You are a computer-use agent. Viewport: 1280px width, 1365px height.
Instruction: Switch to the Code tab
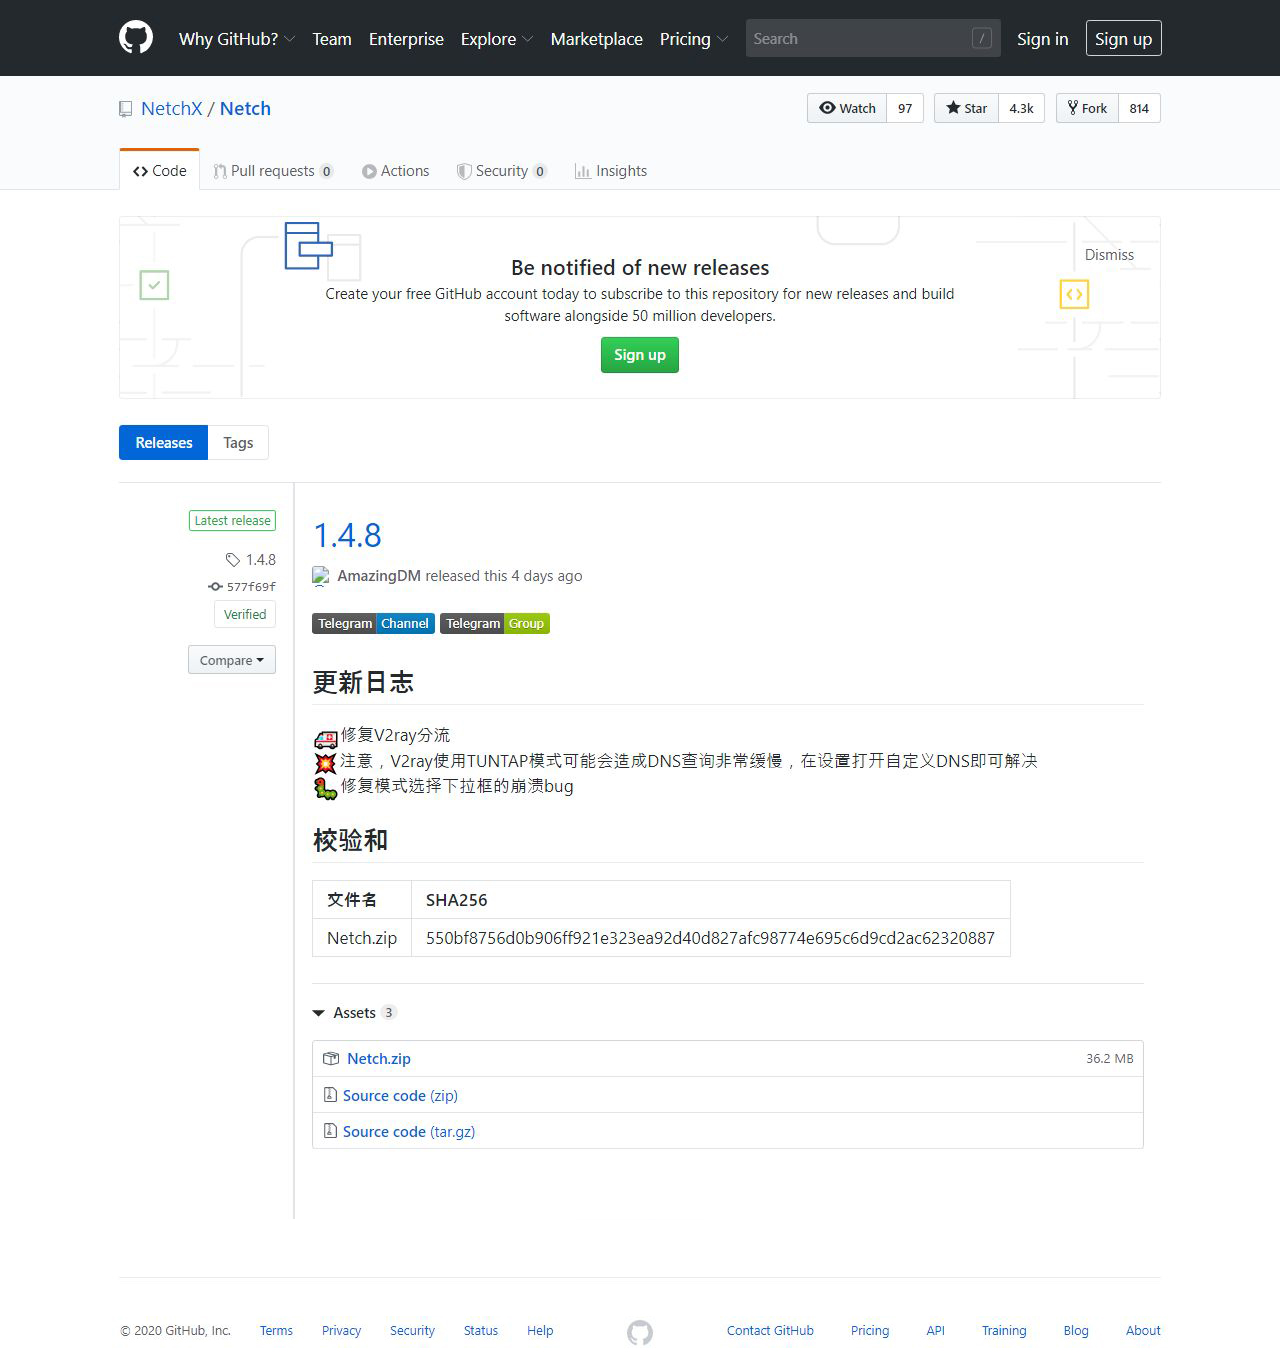click(x=160, y=170)
